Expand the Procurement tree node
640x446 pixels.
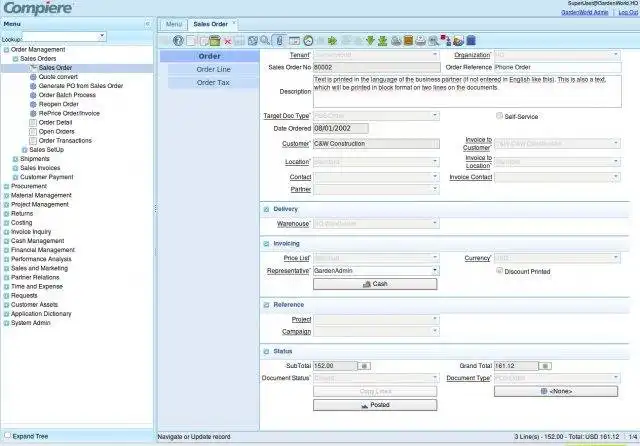click(x=7, y=186)
